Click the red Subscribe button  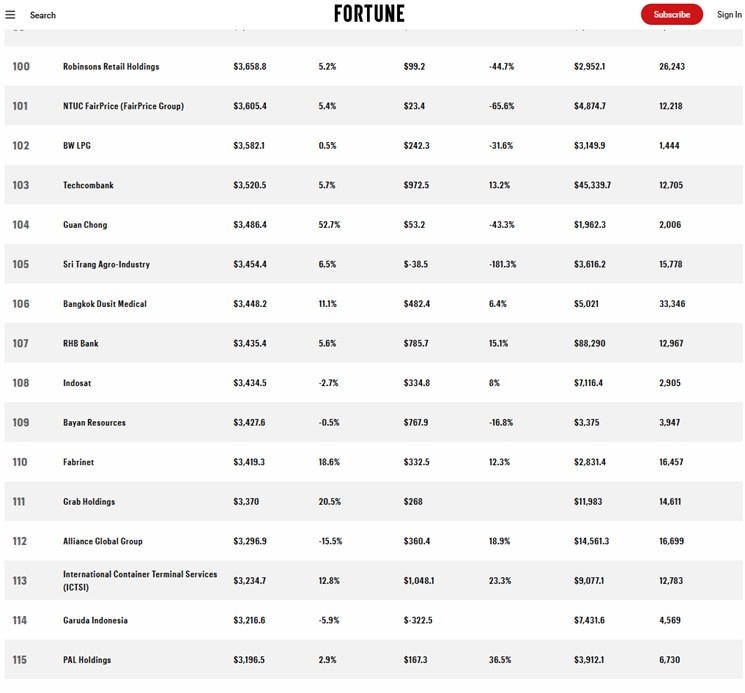671,14
